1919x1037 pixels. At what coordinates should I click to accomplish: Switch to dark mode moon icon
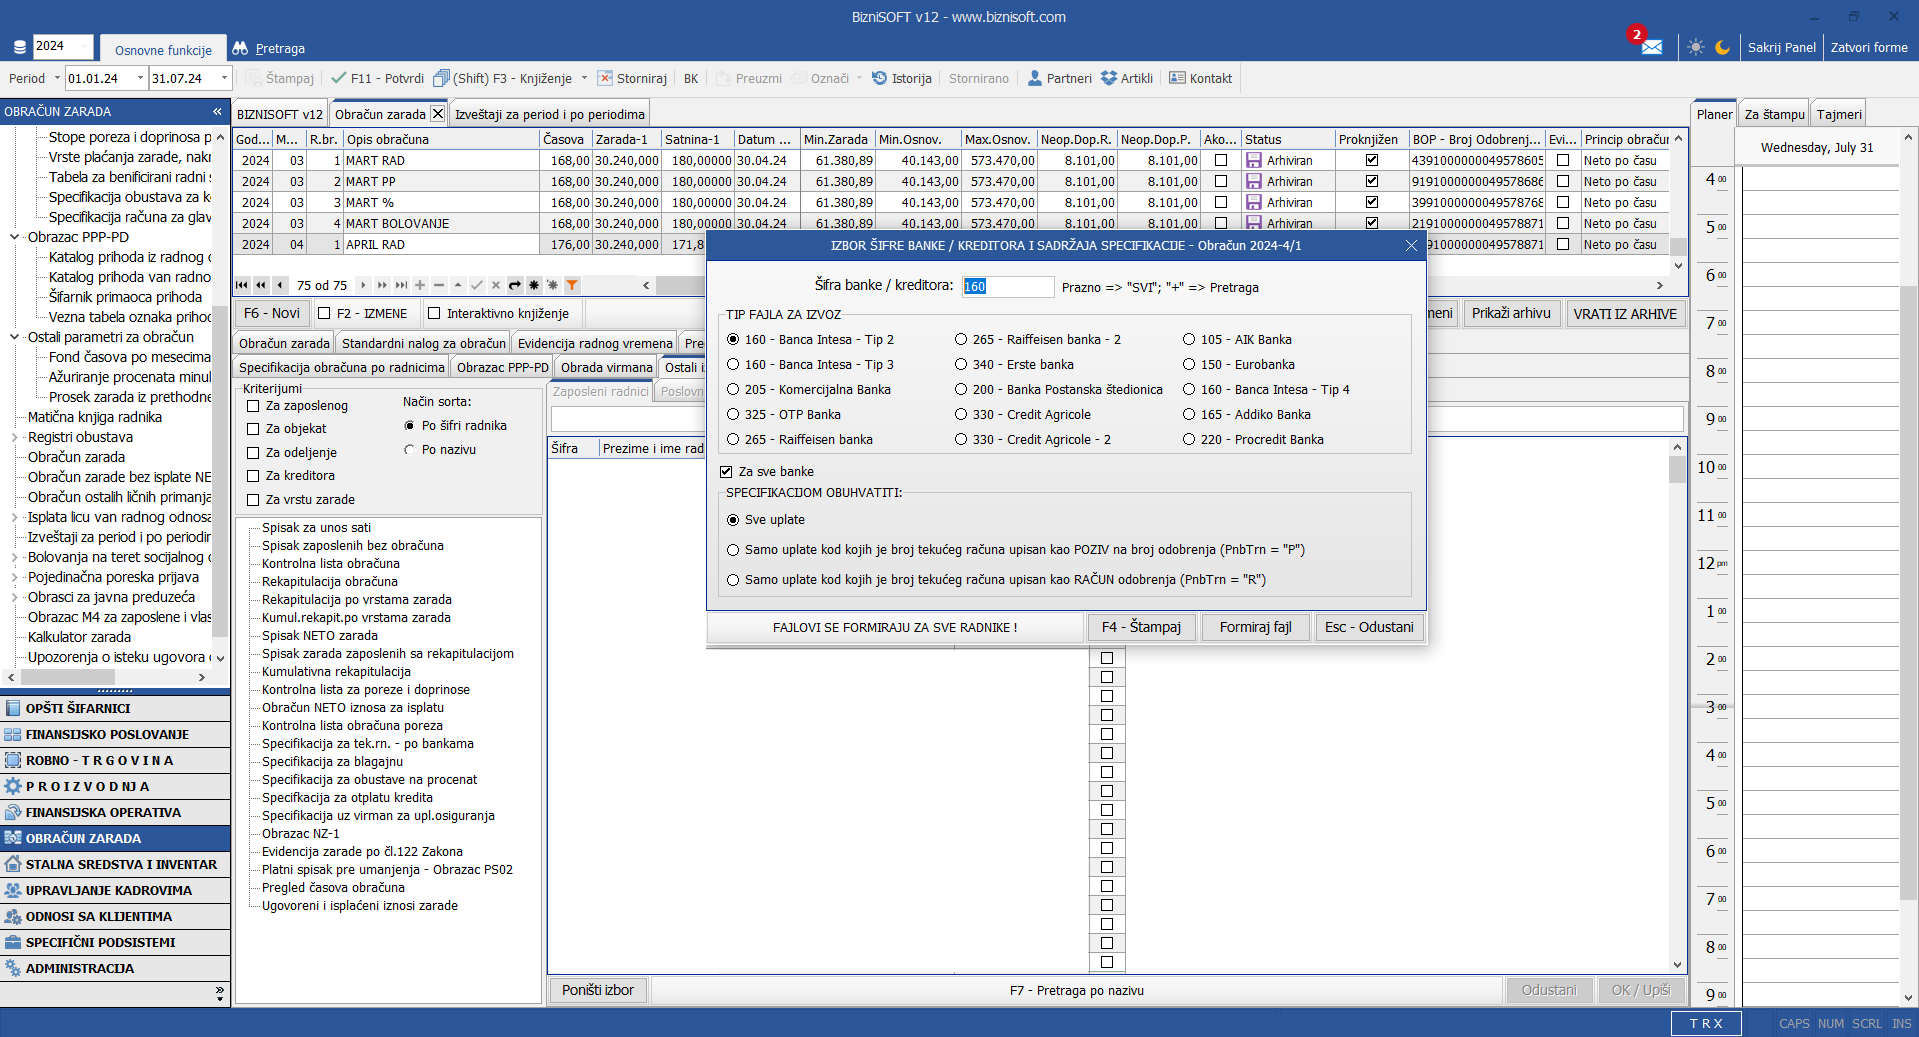1722,47
